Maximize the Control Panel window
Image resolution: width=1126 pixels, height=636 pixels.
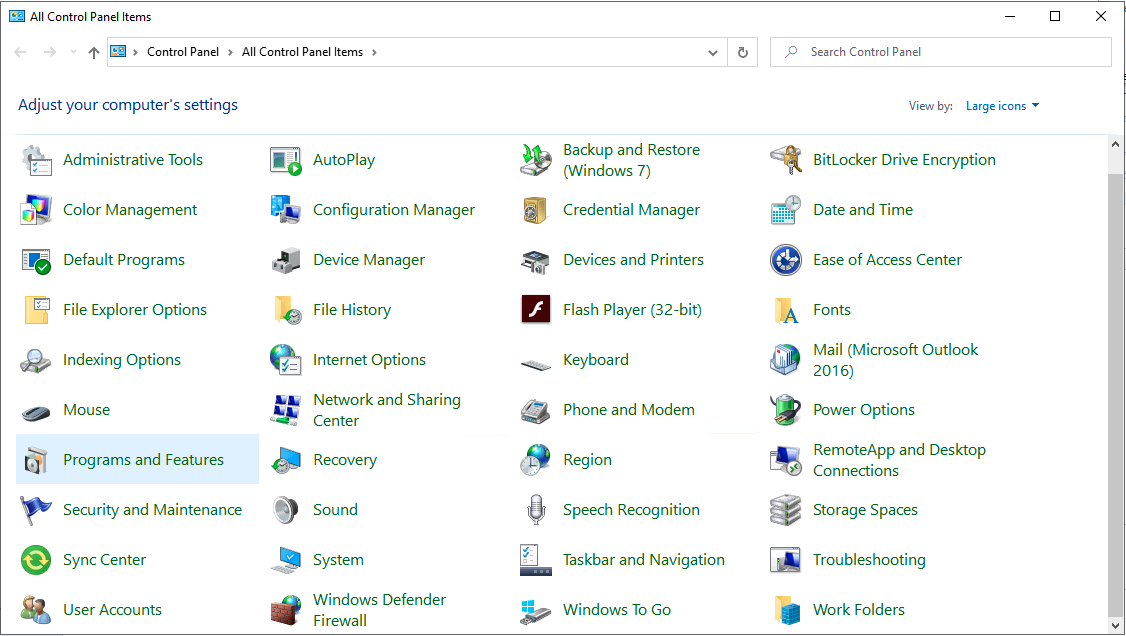1055,16
